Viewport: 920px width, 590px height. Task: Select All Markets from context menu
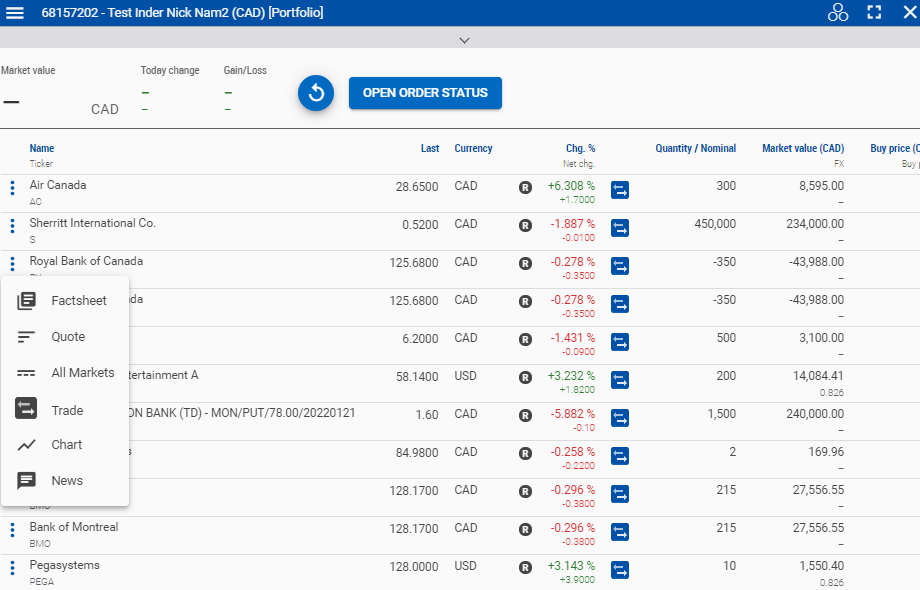[65, 373]
